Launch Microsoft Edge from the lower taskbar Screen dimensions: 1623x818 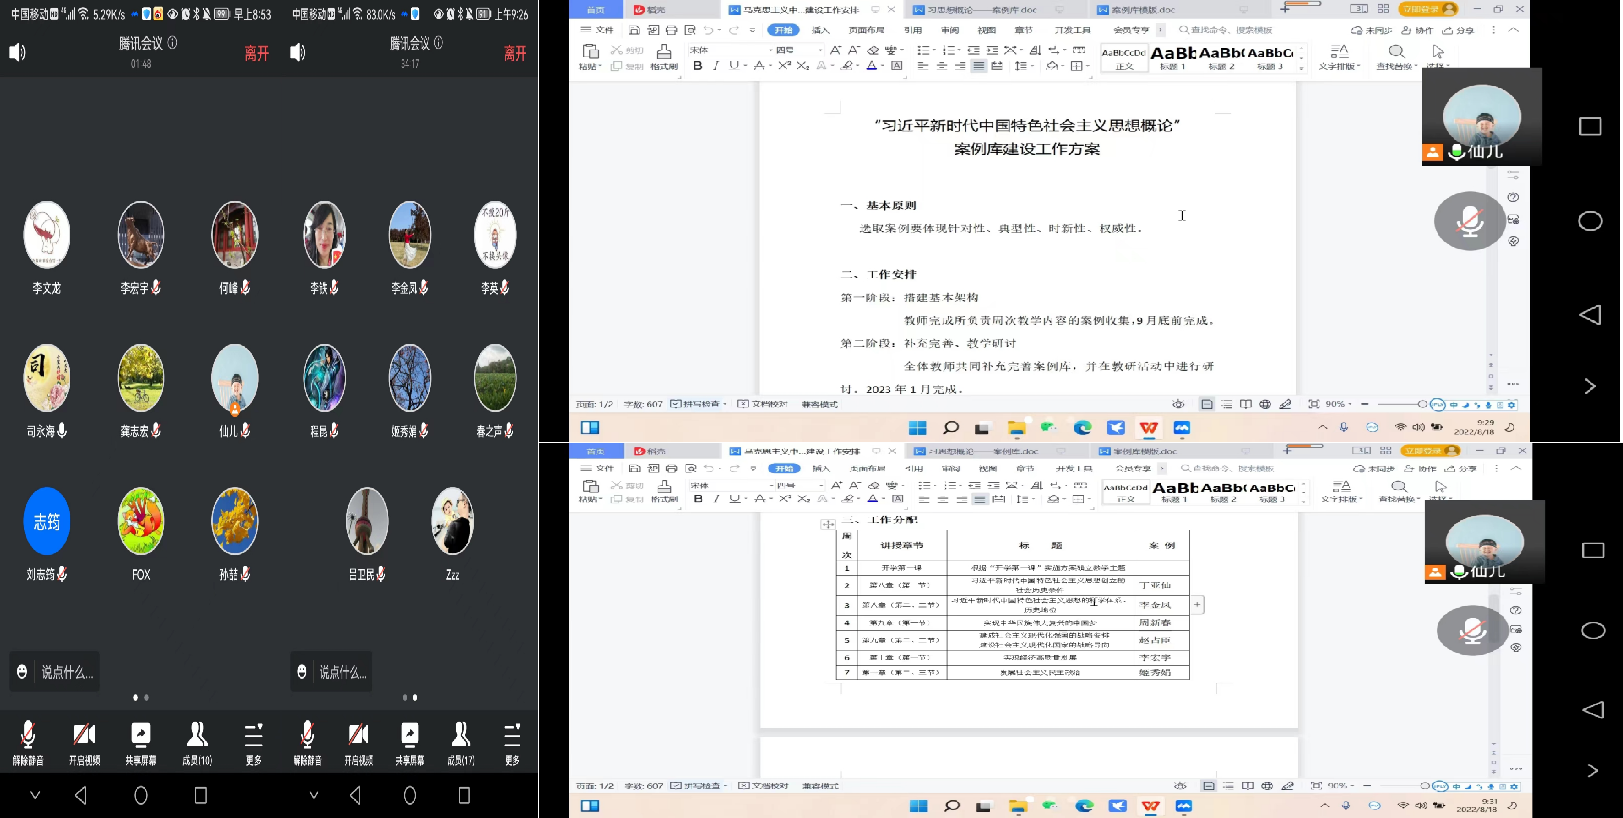(x=1084, y=806)
